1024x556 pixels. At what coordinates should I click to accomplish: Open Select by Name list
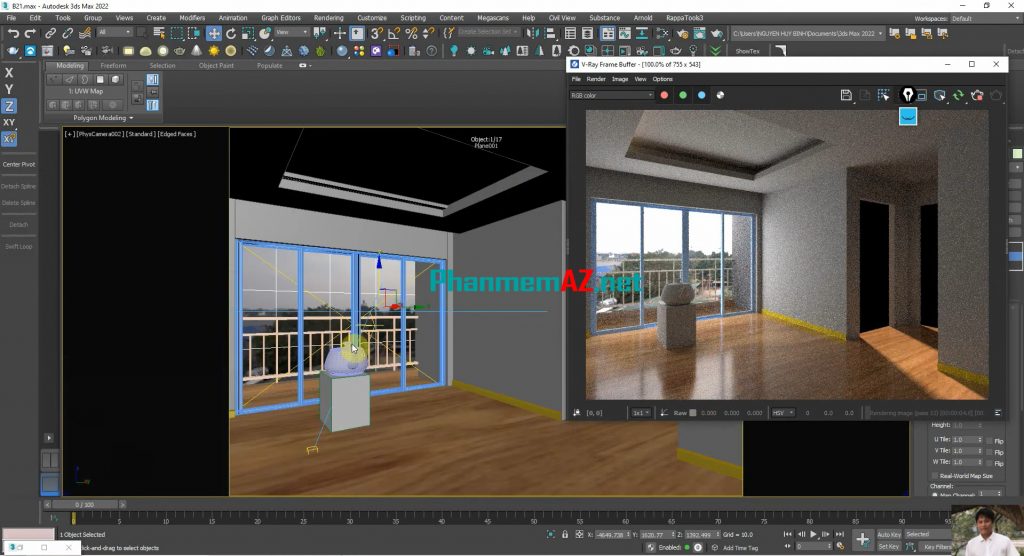pos(159,33)
